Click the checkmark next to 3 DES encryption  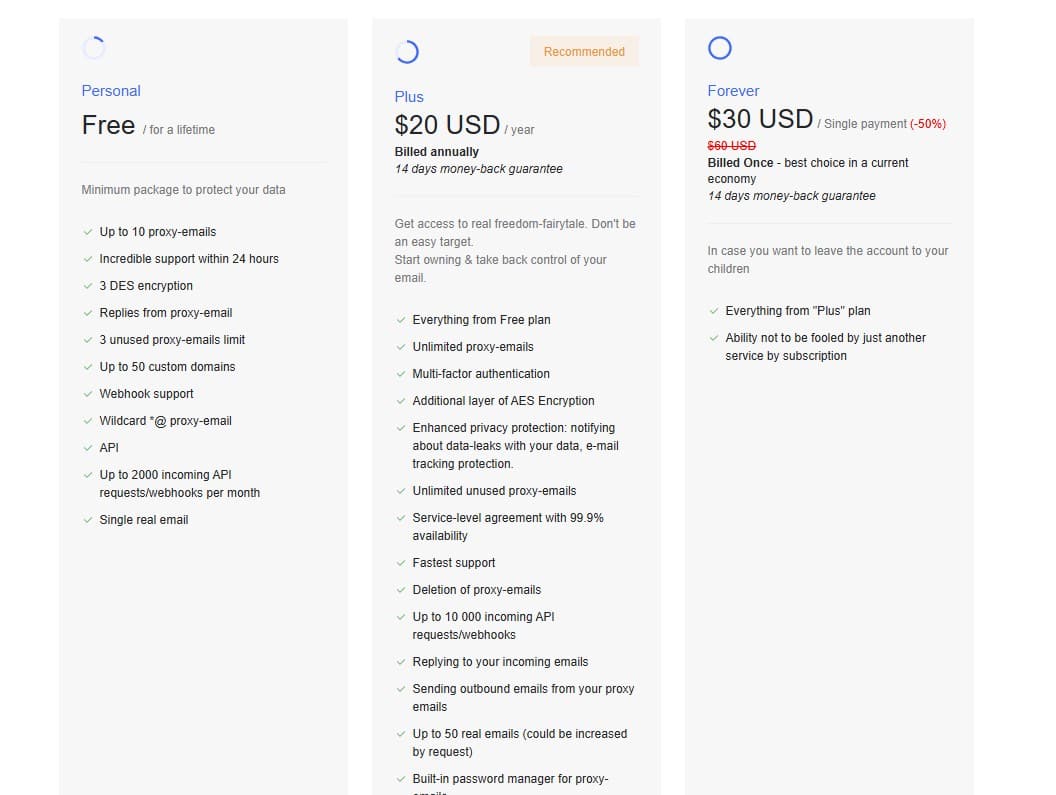click(87, 286)
